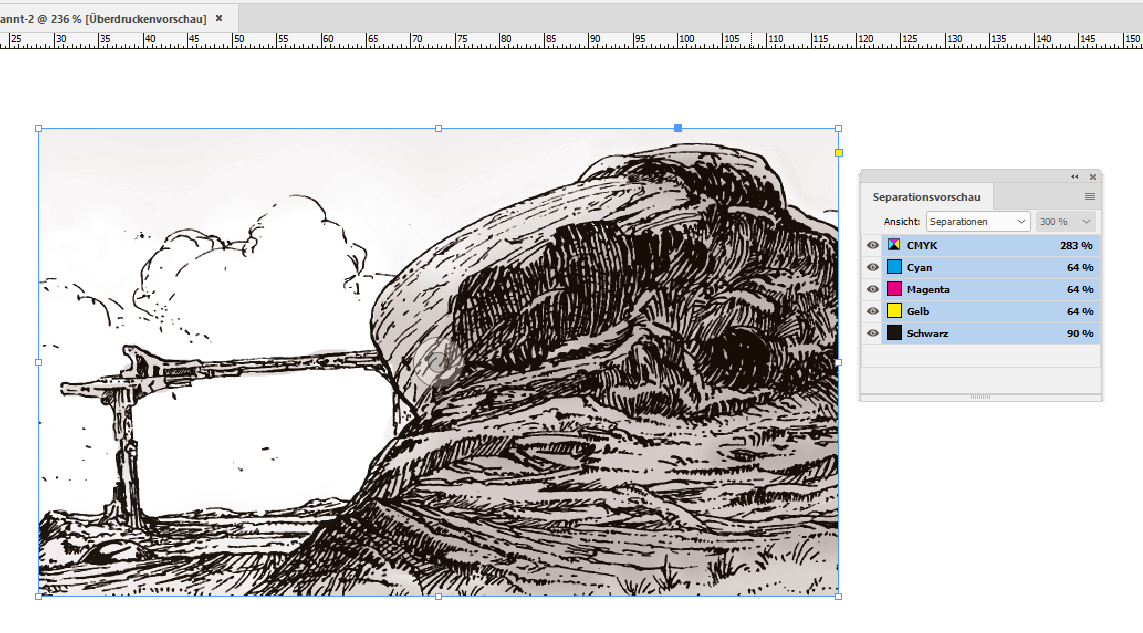Image resolution: width=1143 pixels, height=633 pixels.
Task: Toggle the Schwarz plate eye icon
Action: pos(872,333)
